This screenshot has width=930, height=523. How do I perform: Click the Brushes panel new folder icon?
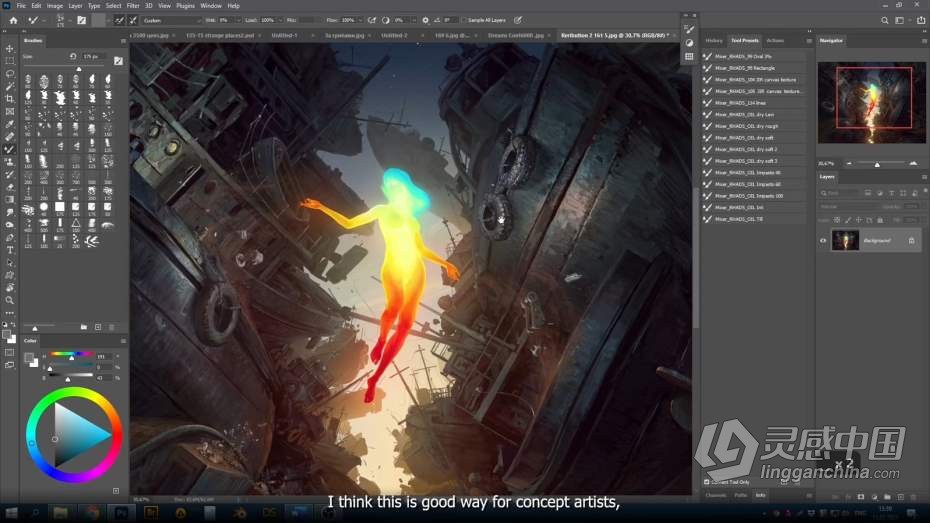coord(84,327)
